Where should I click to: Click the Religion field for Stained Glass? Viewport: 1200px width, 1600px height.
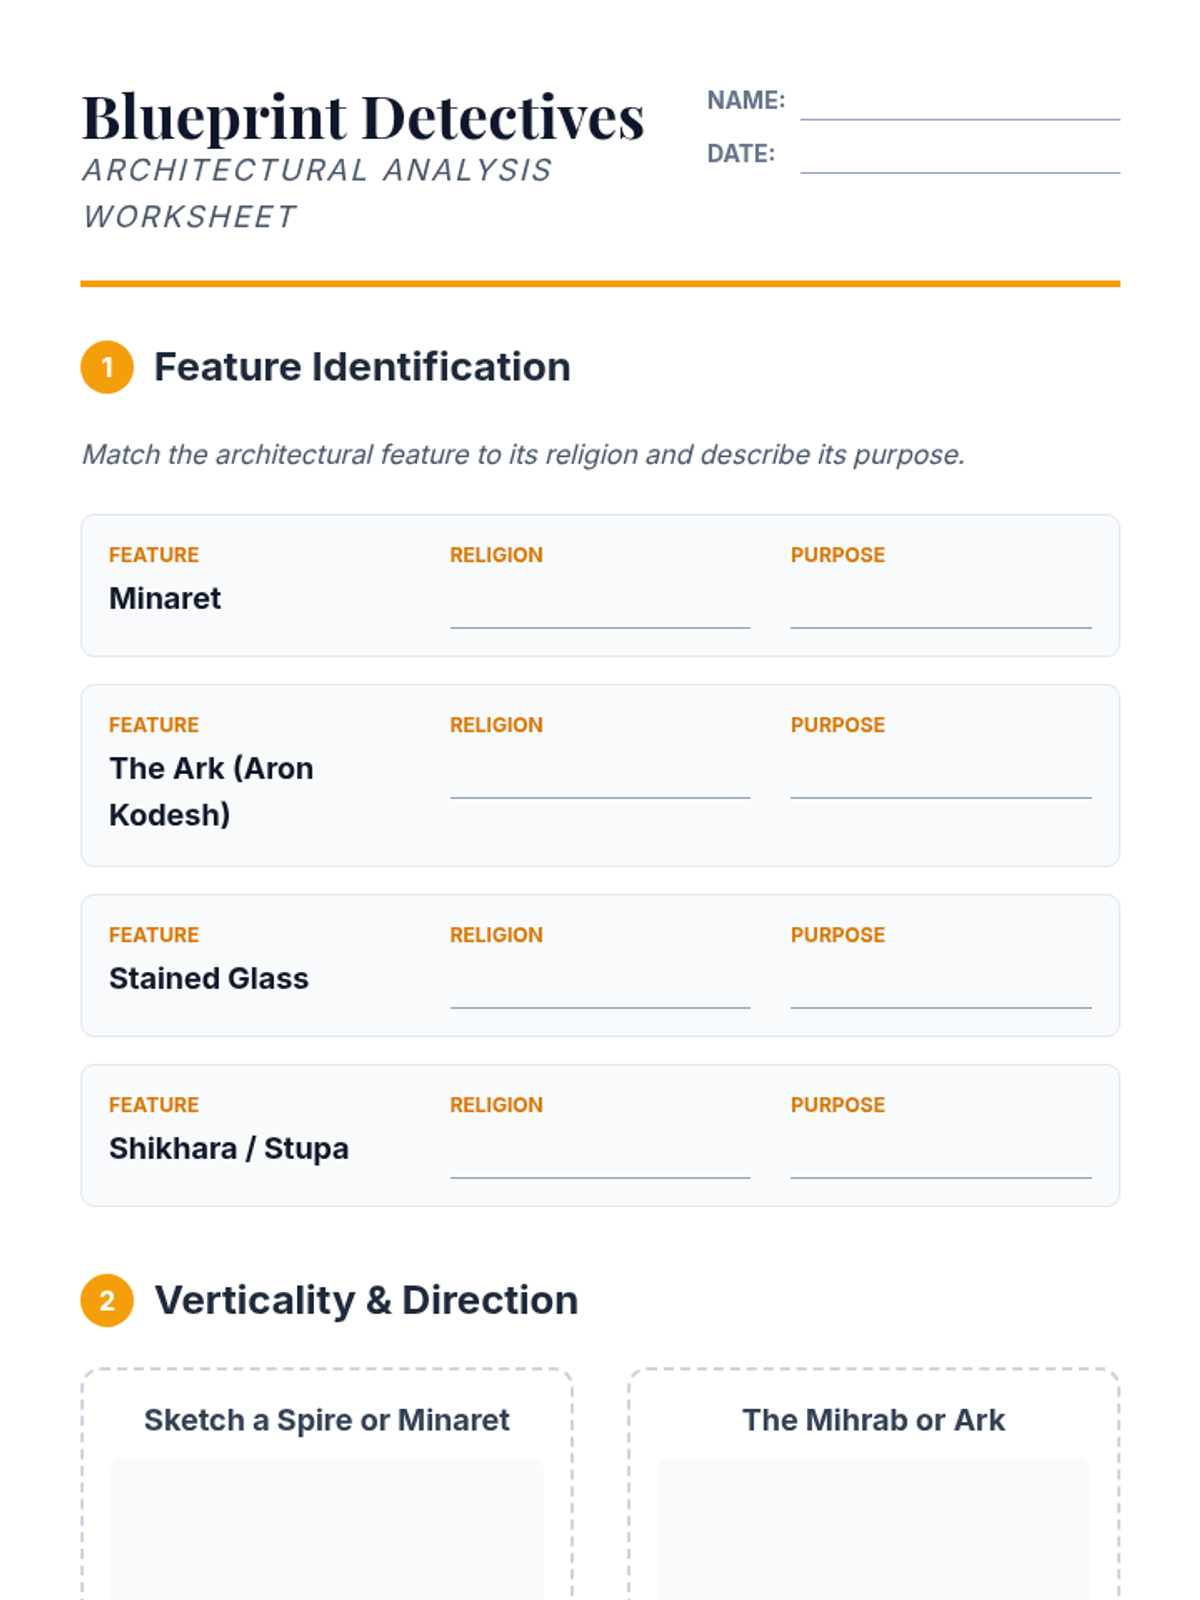point(599,990)
